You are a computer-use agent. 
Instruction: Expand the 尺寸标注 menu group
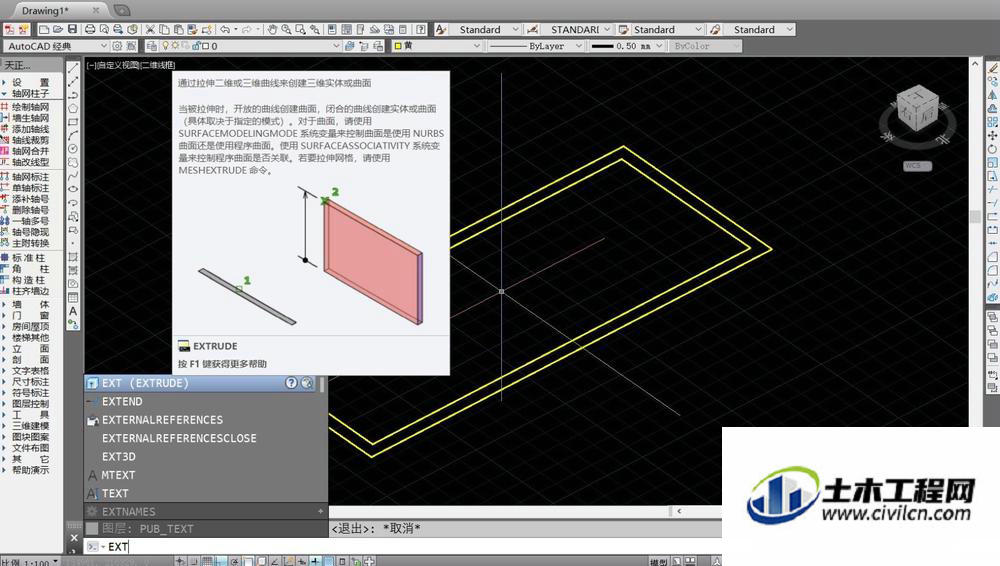point(30,382)
